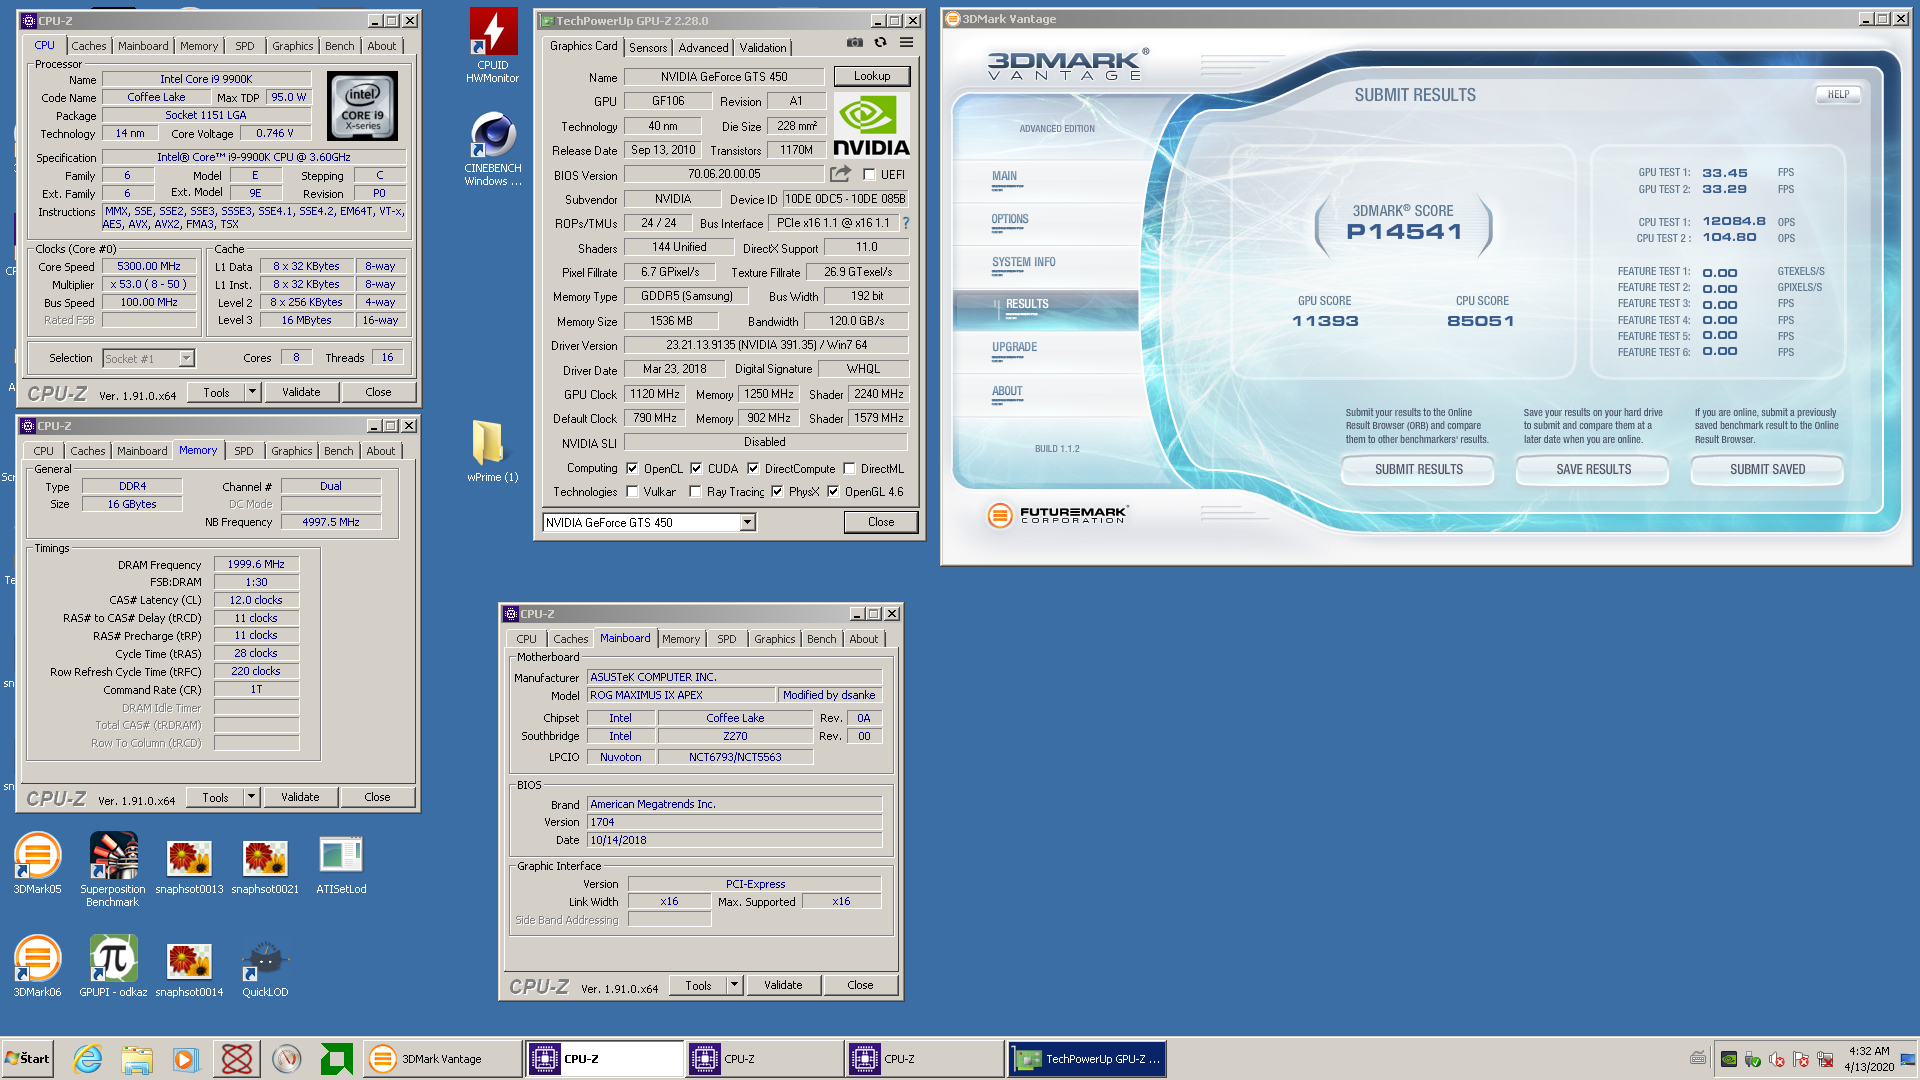This screenshot has width=1920, height=1080.
Task: Launch 3DMark06 desktop shortcut
Action: (37, 966)
